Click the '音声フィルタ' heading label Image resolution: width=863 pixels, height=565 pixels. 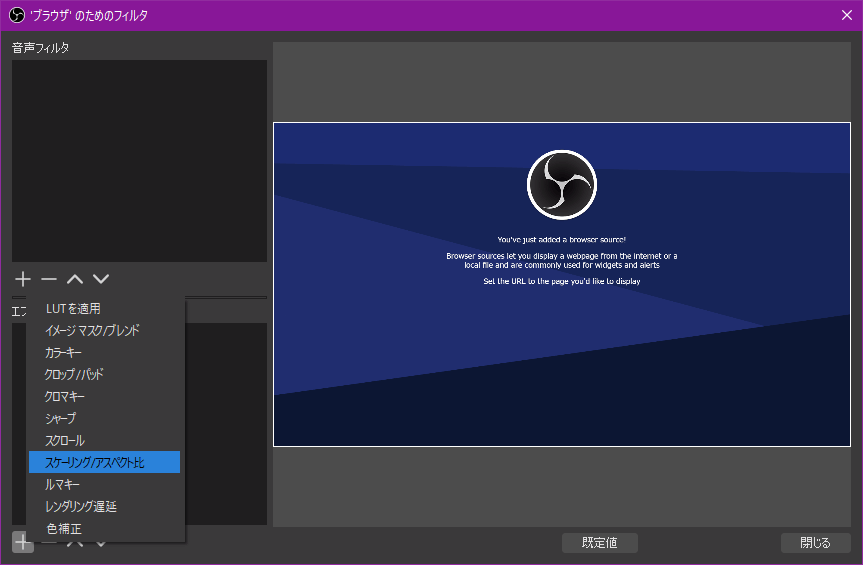tap(40, 48)
